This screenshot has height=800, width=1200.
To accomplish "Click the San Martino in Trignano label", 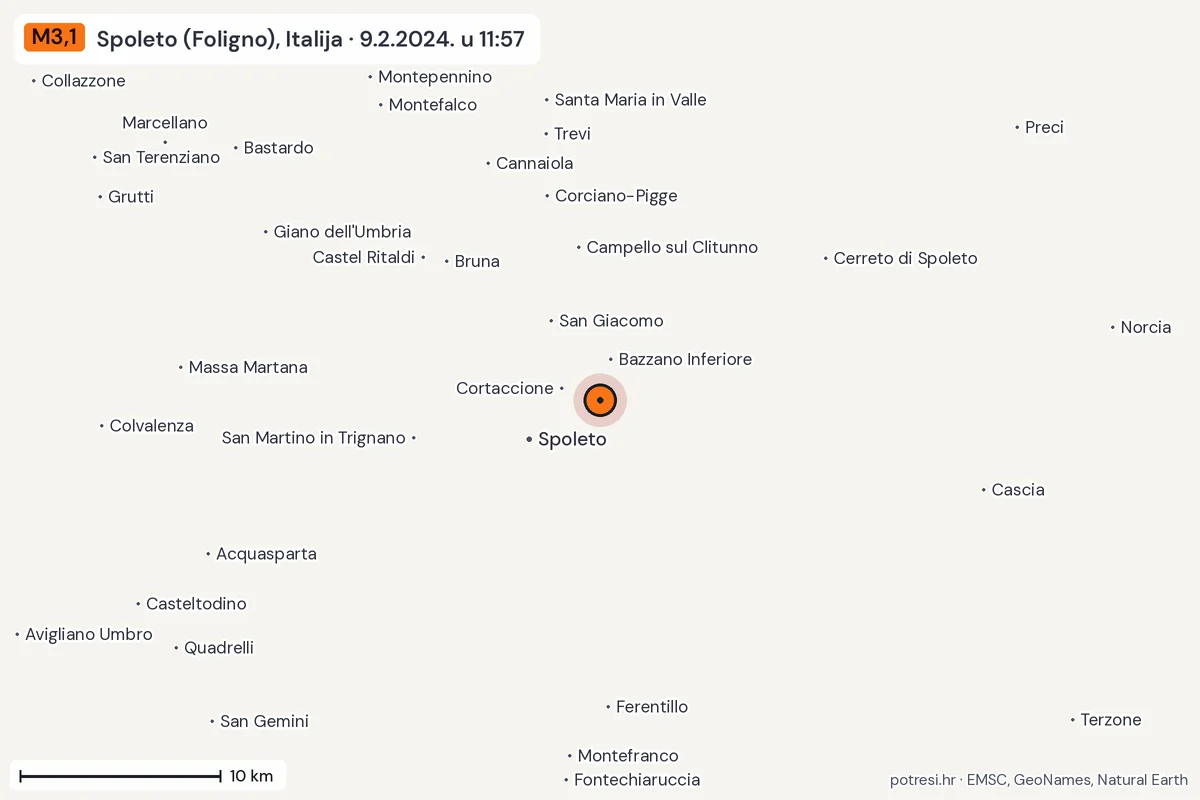I will coord(314,438).
